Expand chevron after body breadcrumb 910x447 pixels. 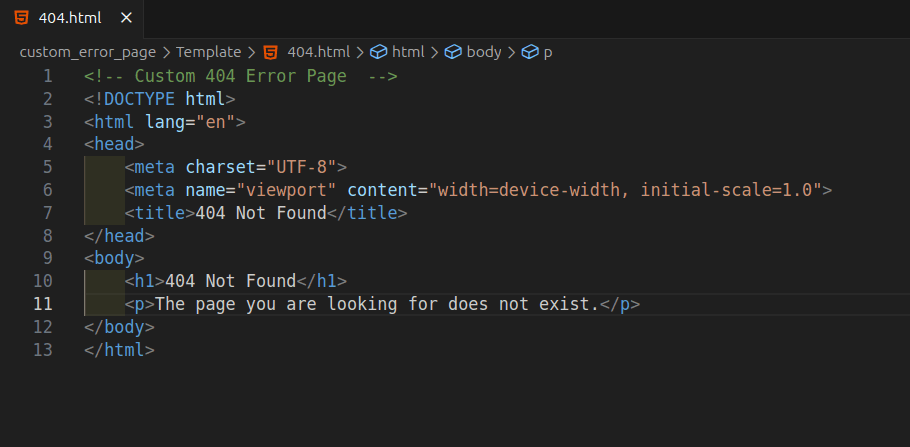click(511, 53)
